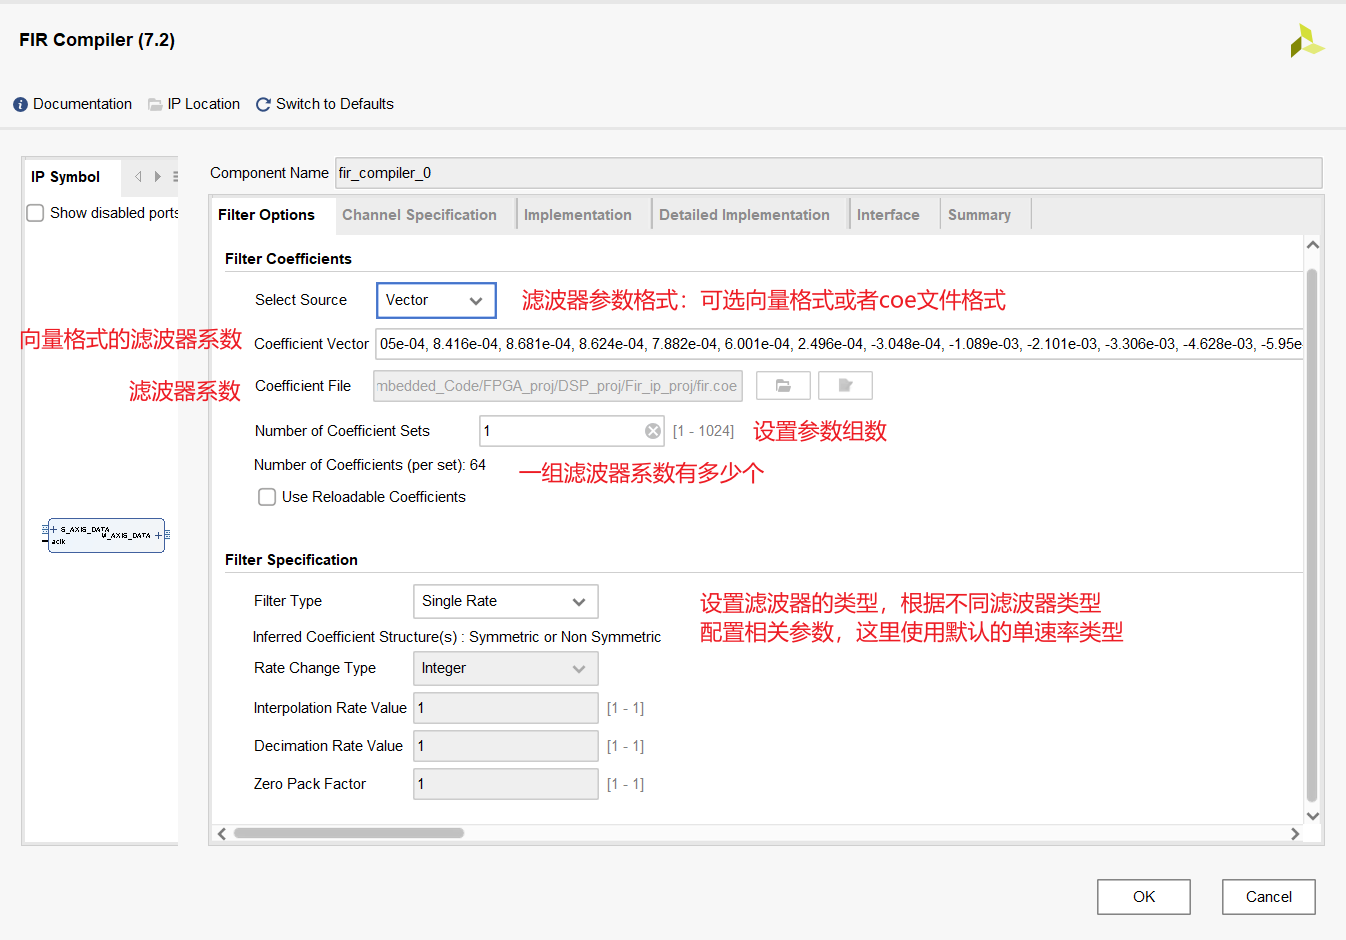Go to the Interface tab
This screenshot has width=1346, height=940.
888,215
